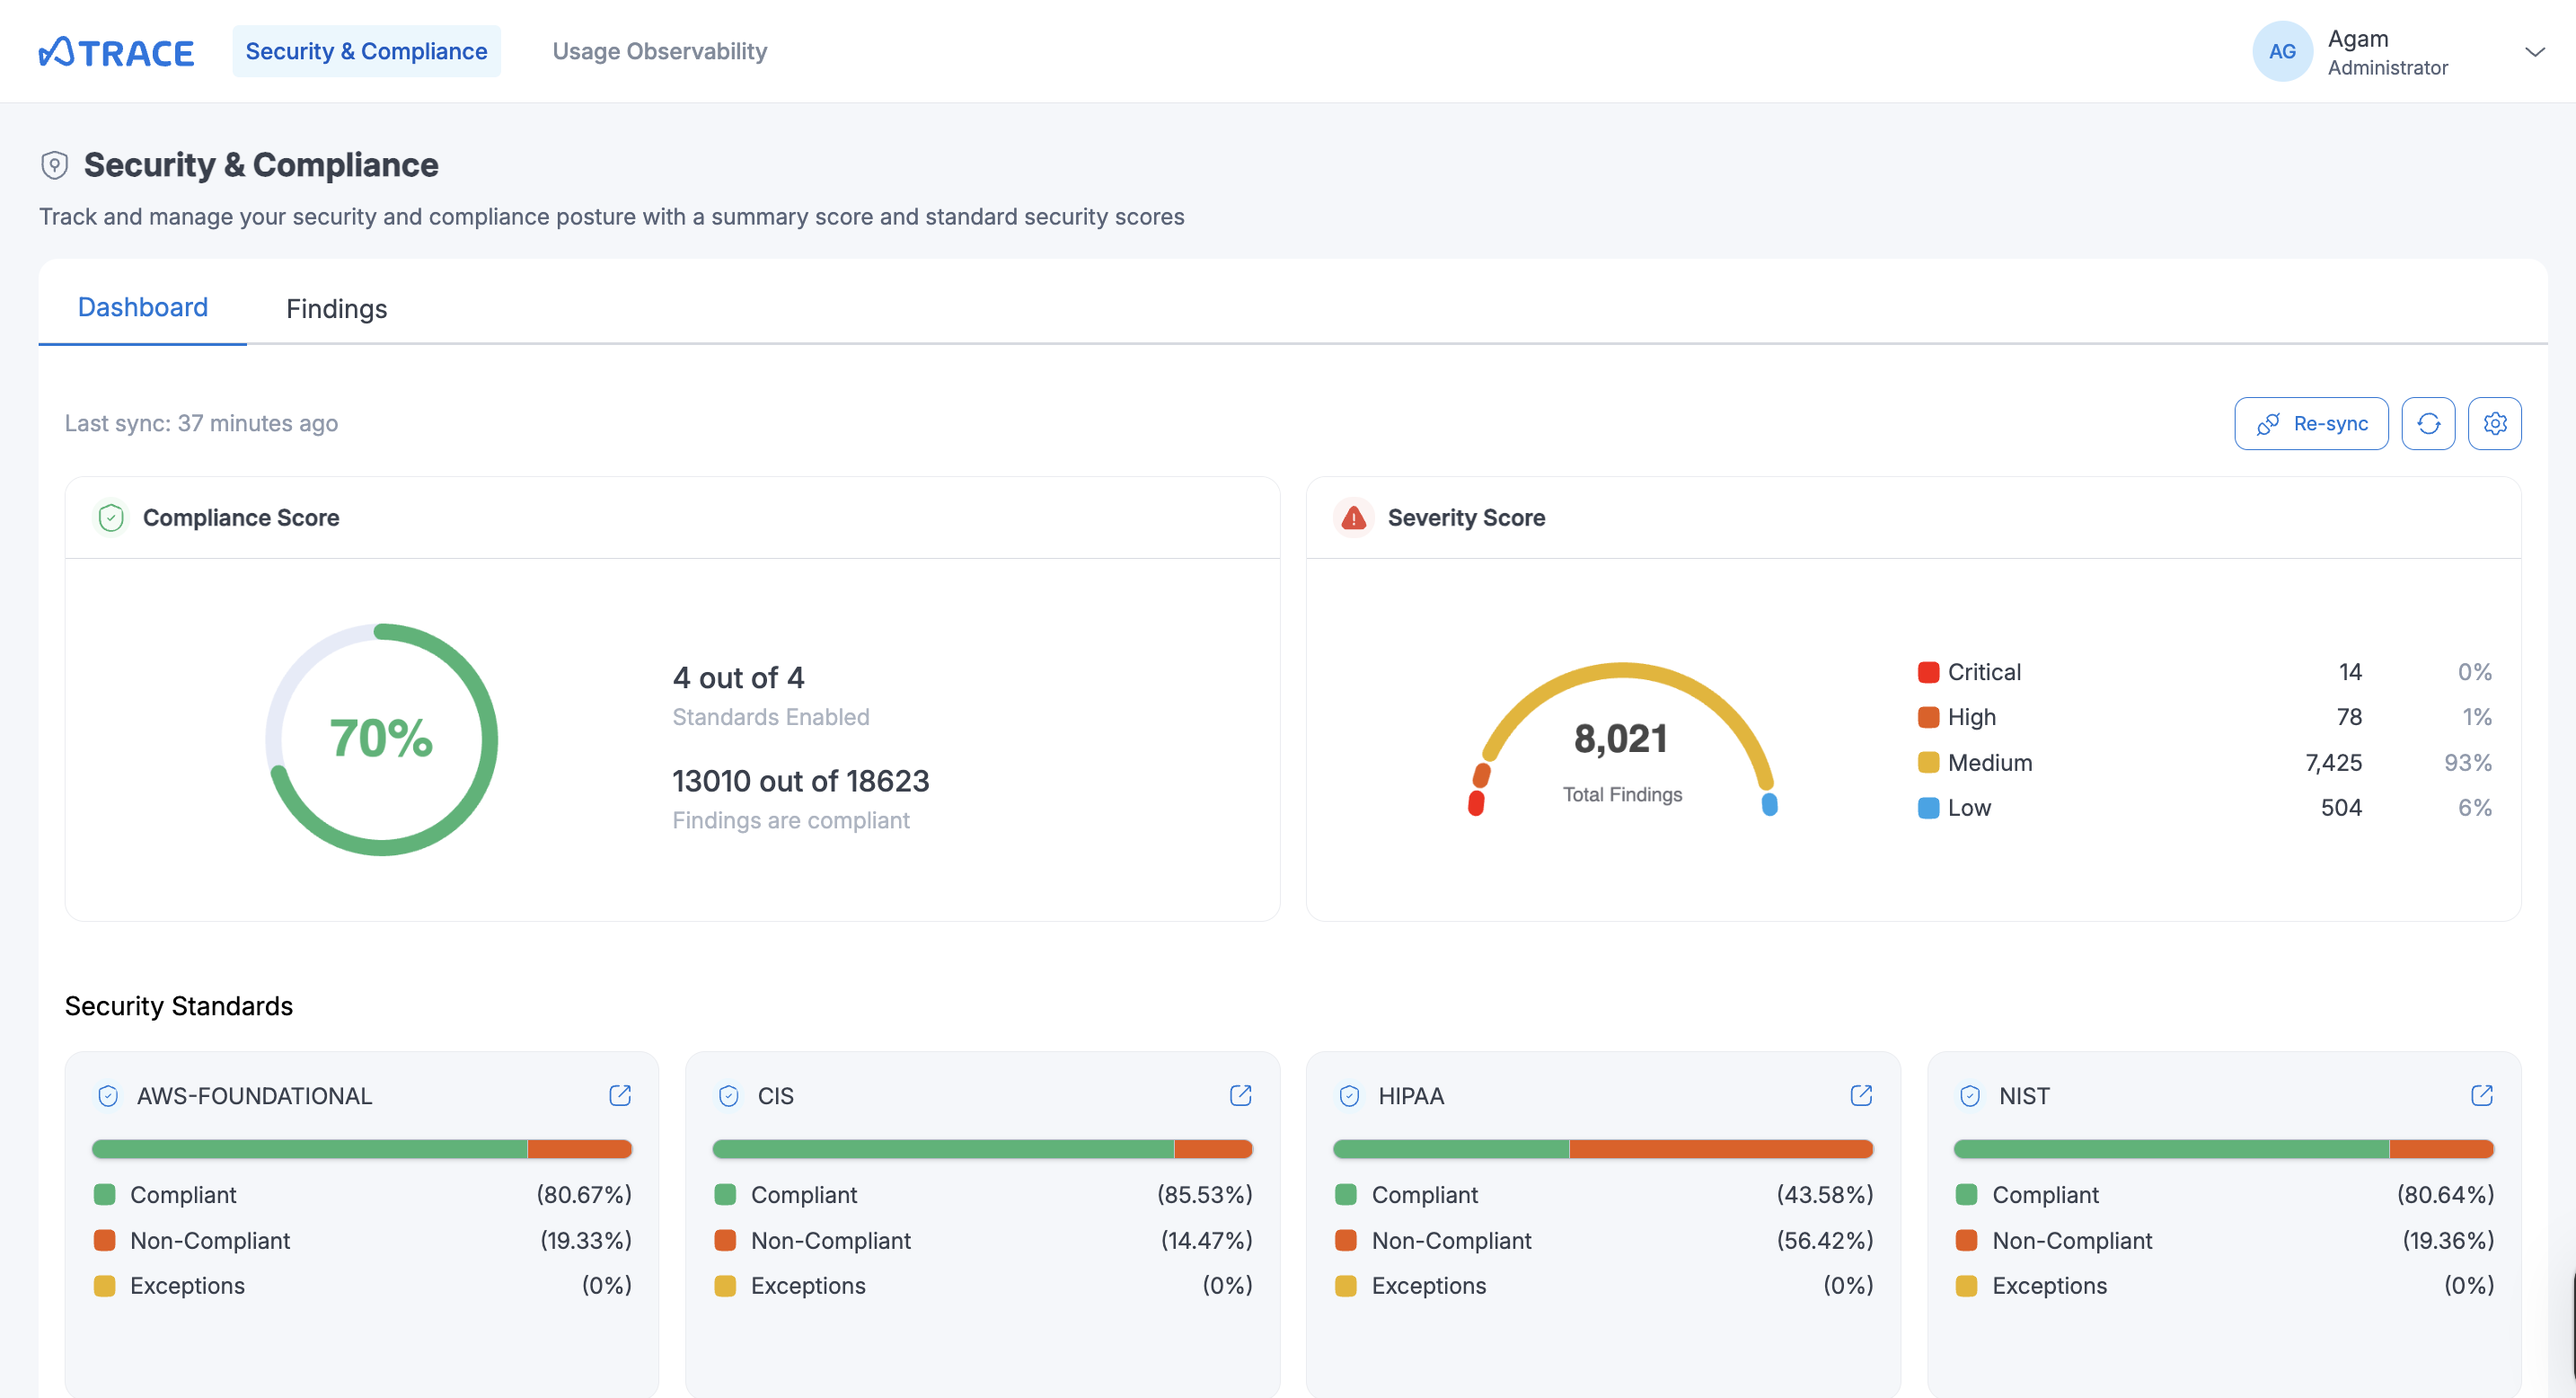Click the Compliance Score shield icon
The image size is (2576, 1398).
tap(111, 517)
